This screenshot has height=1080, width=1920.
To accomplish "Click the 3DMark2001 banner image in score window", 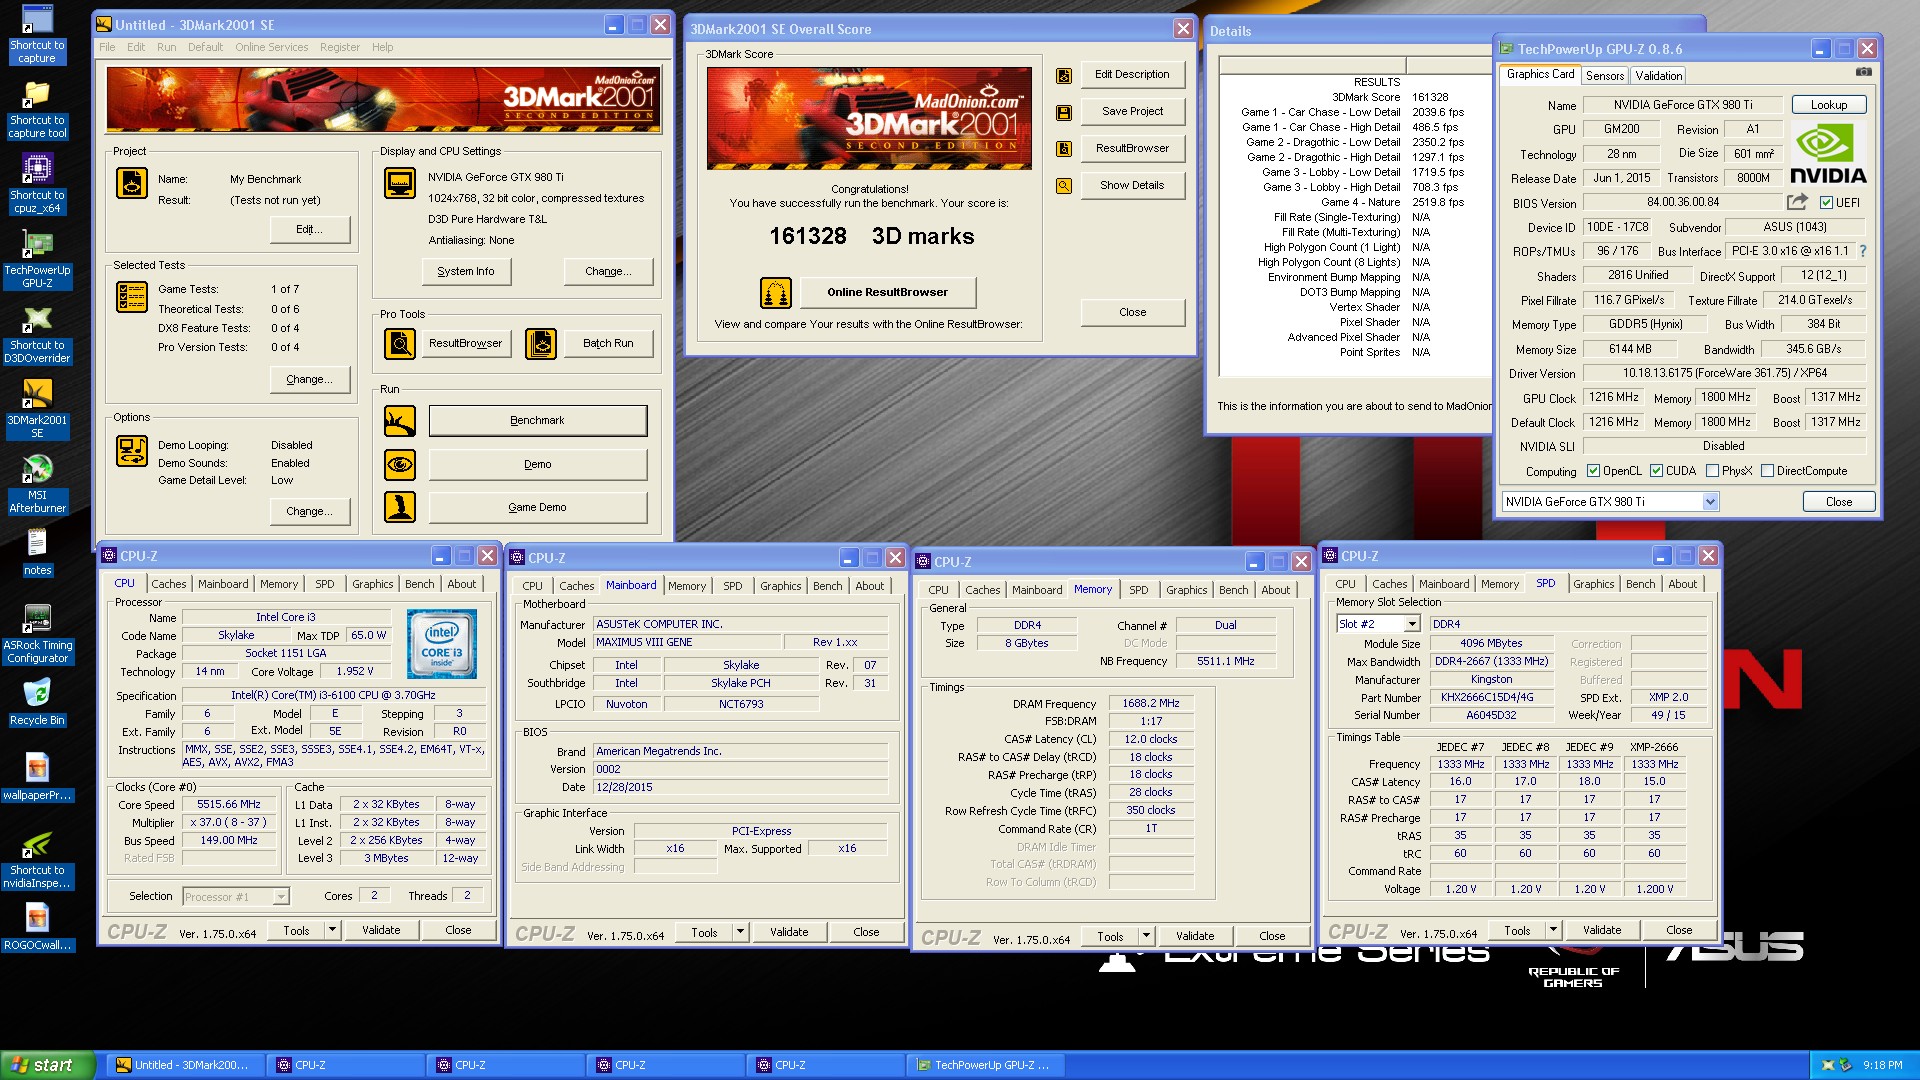I will tap(868, 117).
